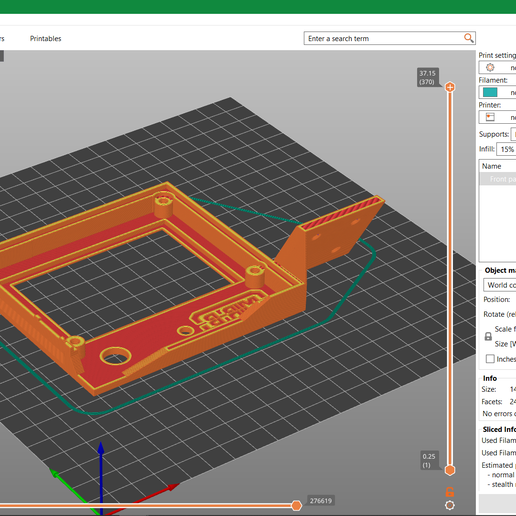Click the Print settings label

(x=497, y=55)
